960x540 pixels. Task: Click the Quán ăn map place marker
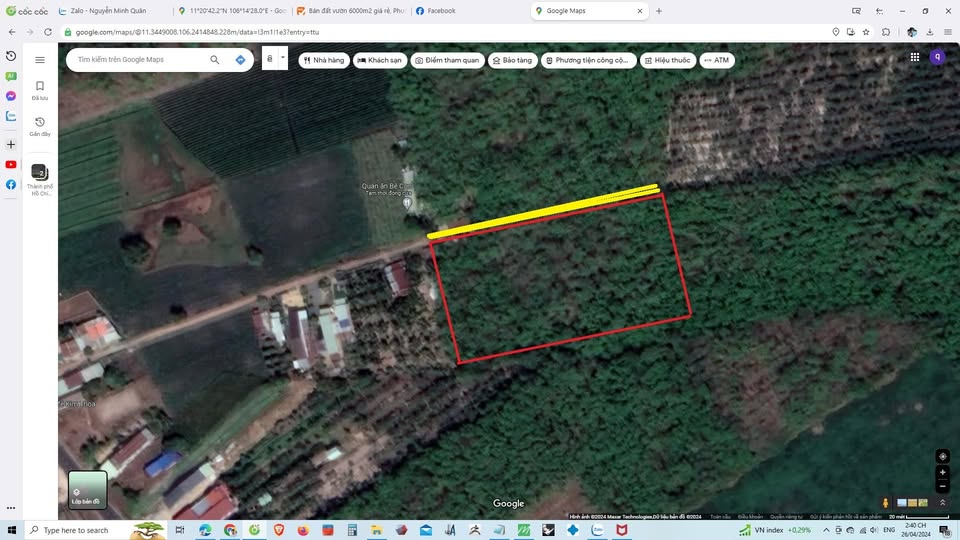[x=407, y=203]
